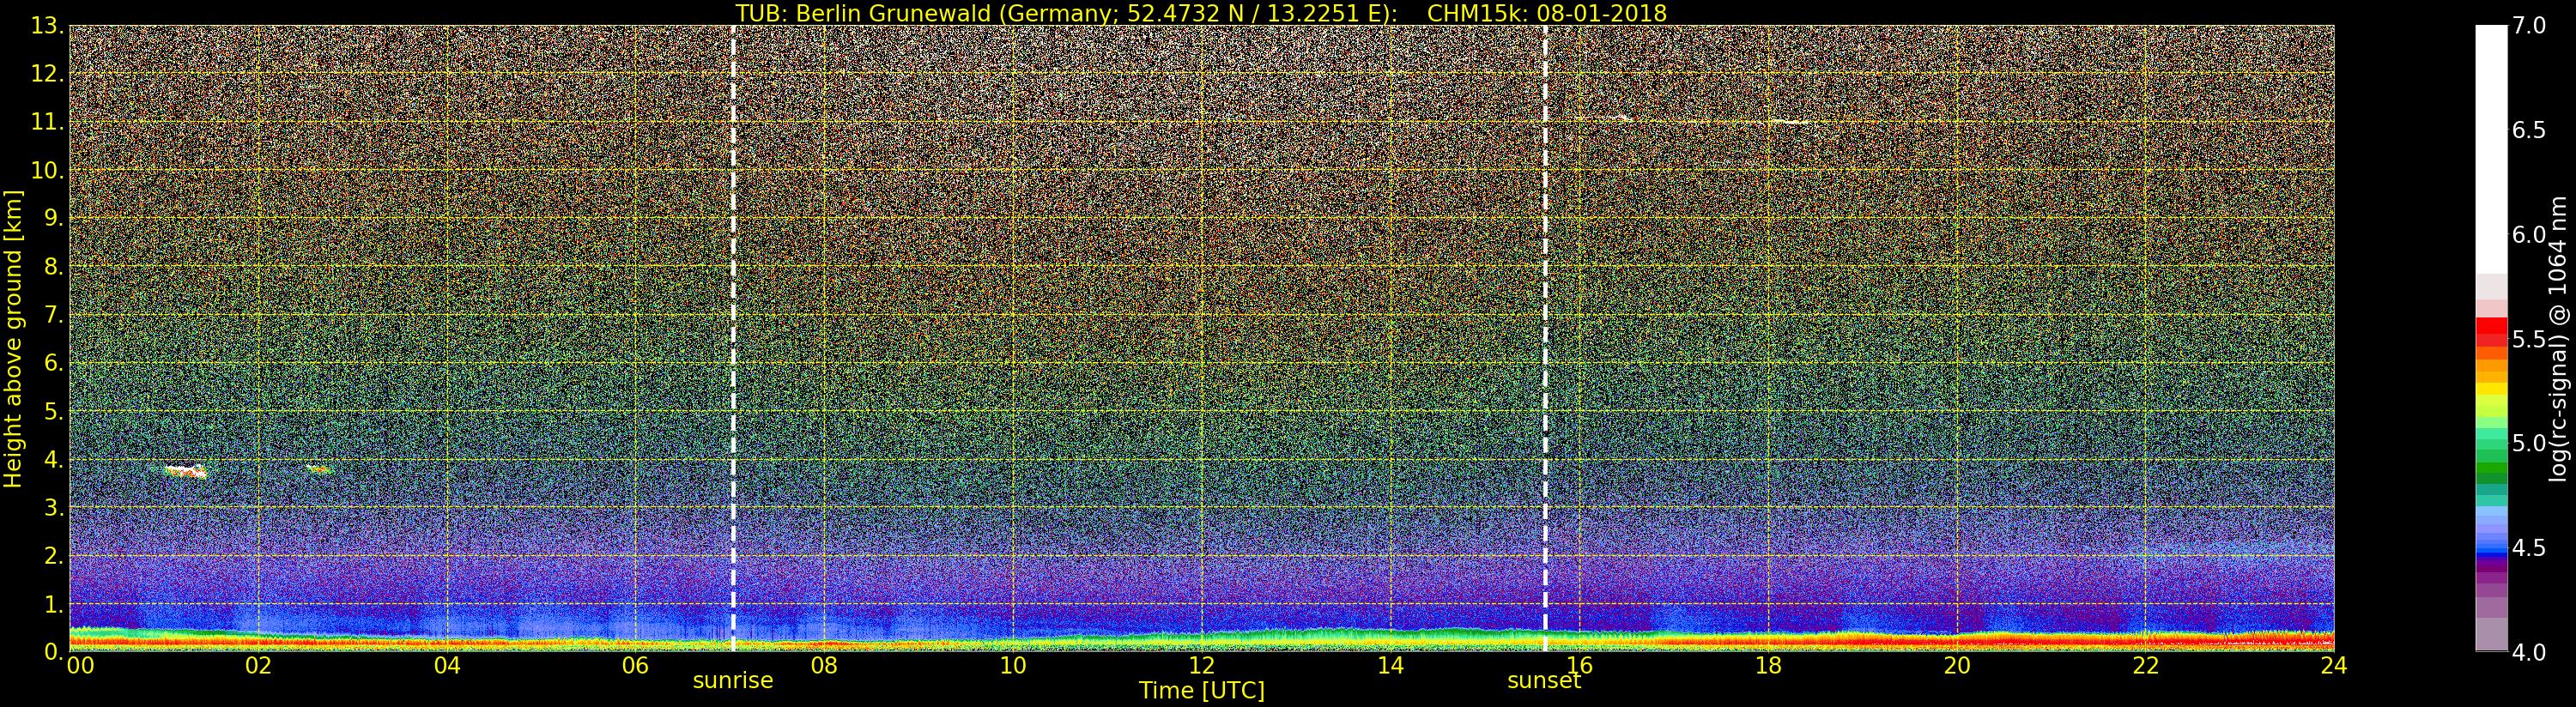
Task: Click the thin white streak near 18 UTC at 11 km
Action: [x=1789, y=122]
